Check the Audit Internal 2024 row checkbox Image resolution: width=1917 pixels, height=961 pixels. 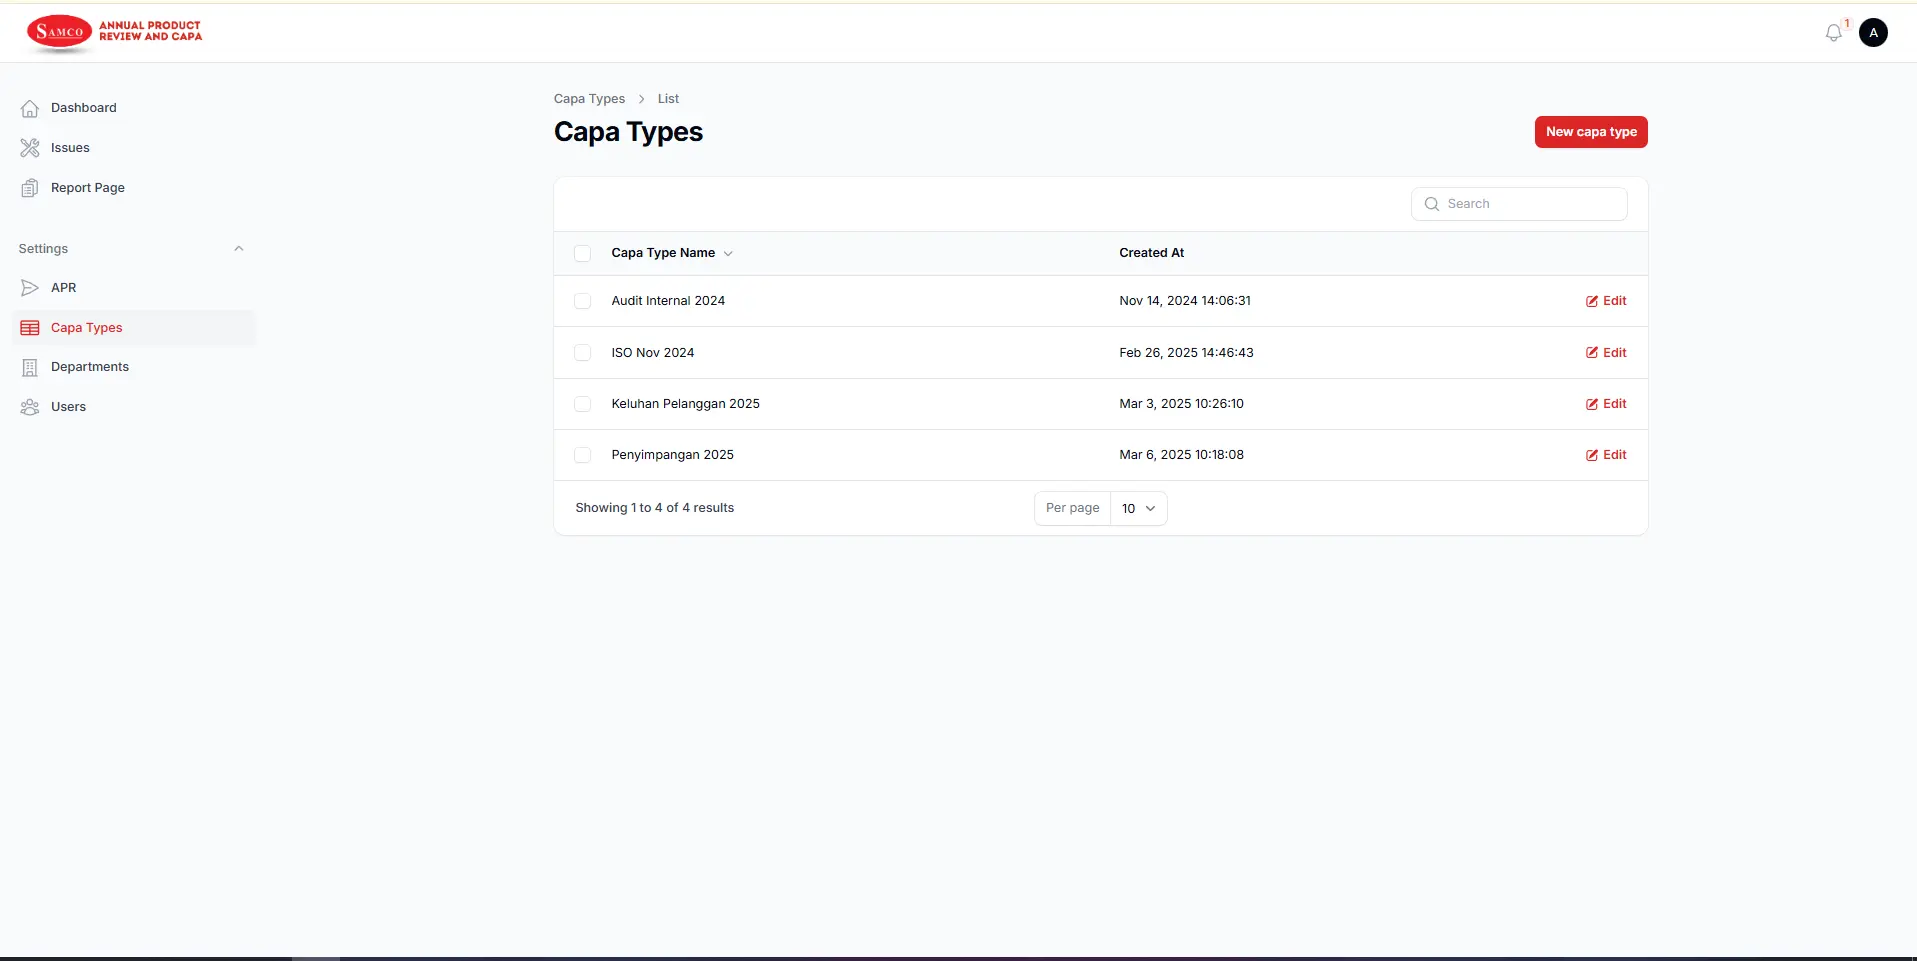[x=582, y=301]
